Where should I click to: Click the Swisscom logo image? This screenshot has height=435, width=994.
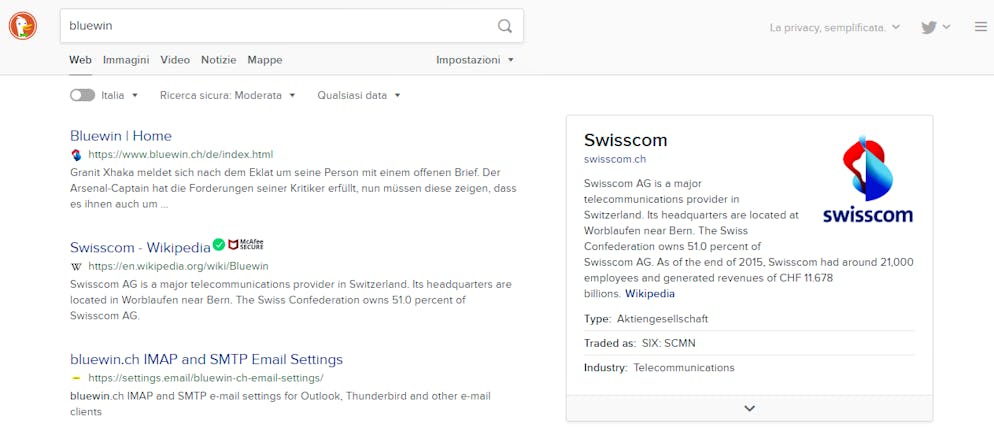[868, 179]
